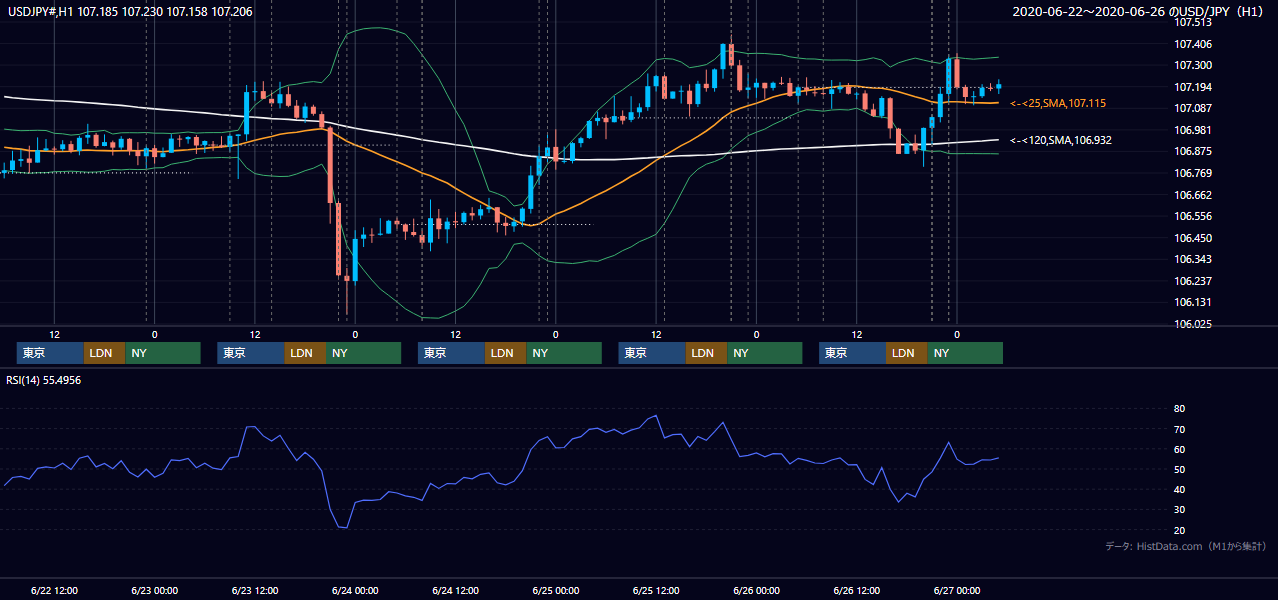This screenshot has height=600, width=1278.
Task: Click price axis label 106.025
Action: point(1194,324)
